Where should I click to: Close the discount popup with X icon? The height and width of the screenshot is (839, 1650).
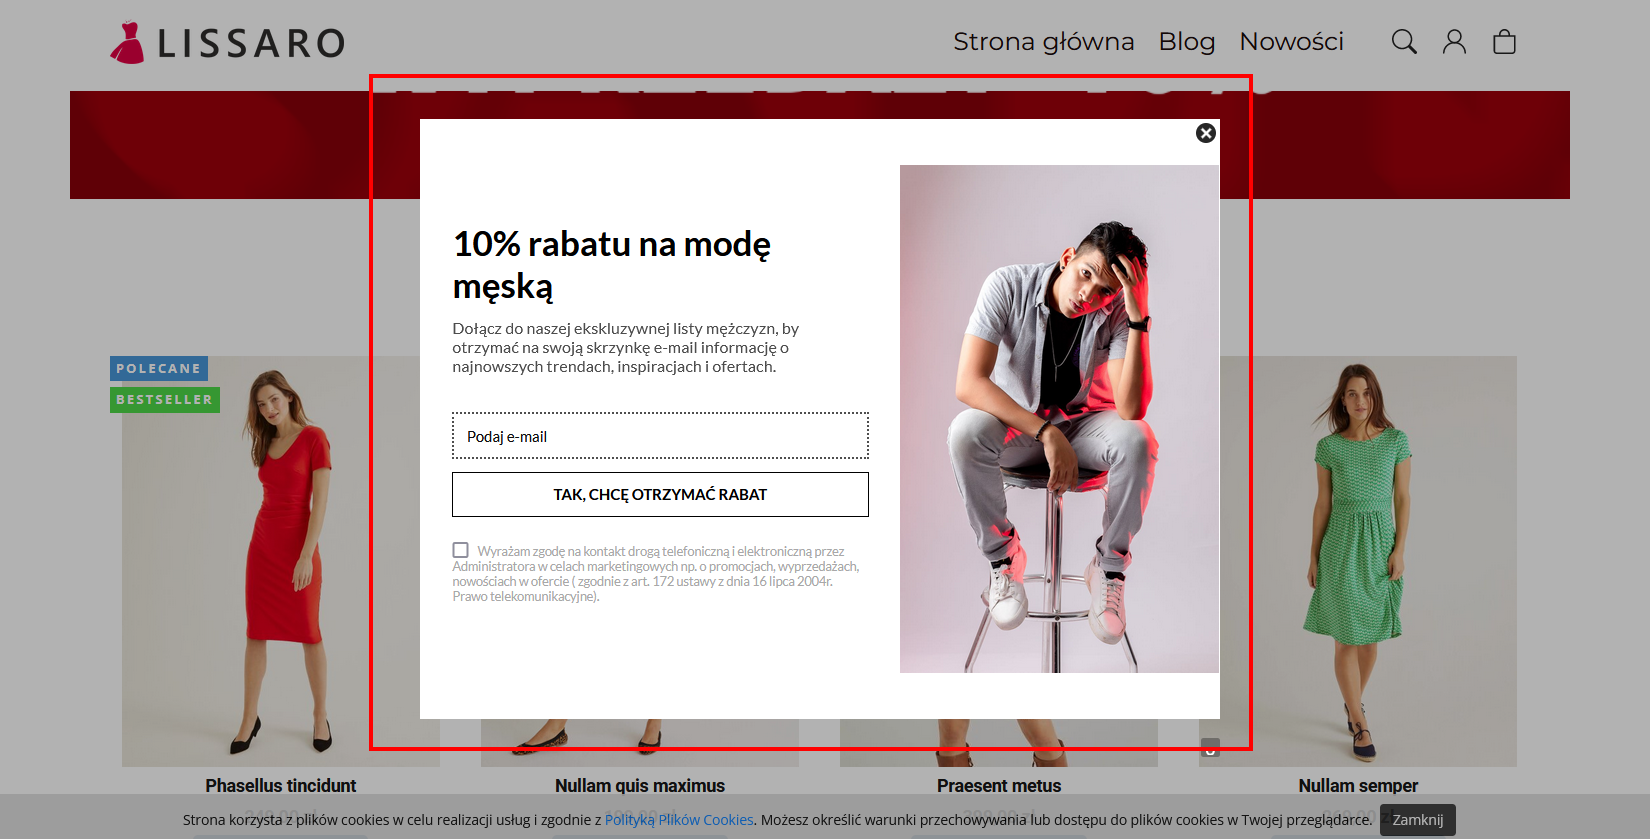point(1206,133)
